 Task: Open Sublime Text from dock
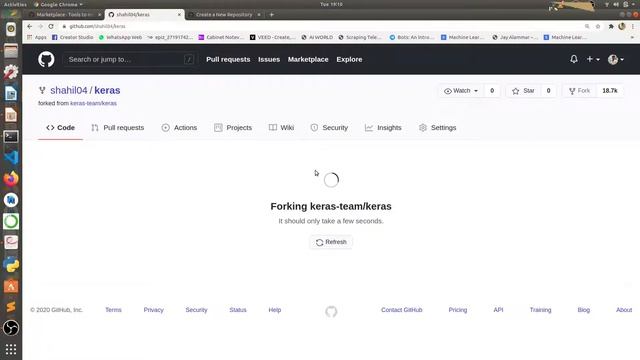[x=11, y=307]
